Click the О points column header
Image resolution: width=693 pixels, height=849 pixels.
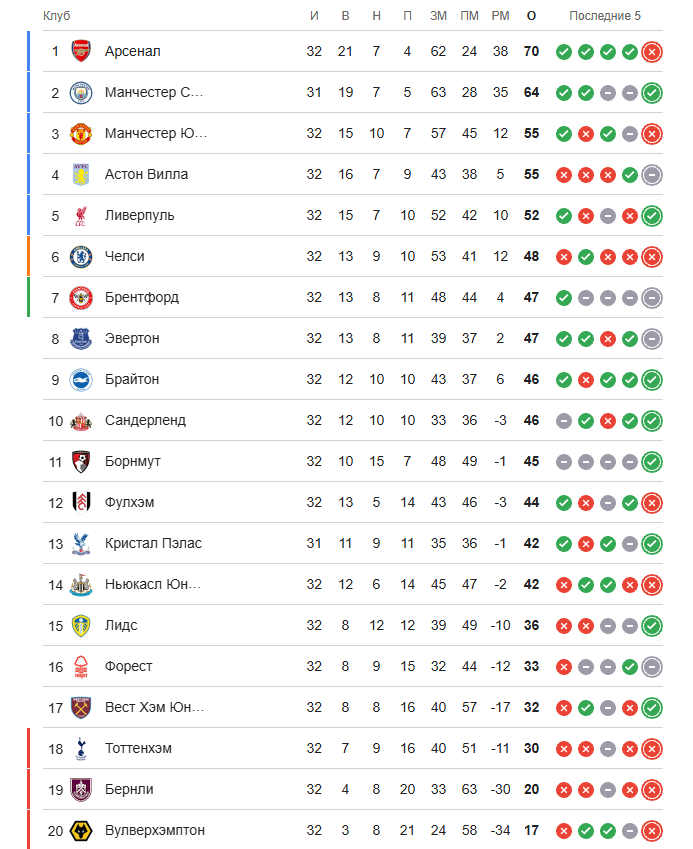[x=531, y=16]
